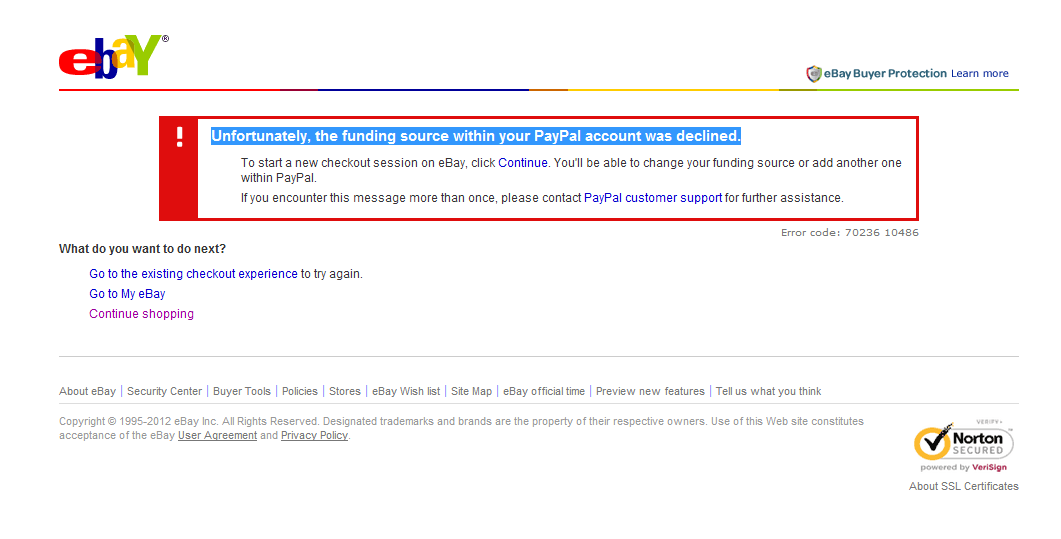Open eBay Wish list footer link
Viewport: 1061px width, 539px height.
(x=406, y=392)
